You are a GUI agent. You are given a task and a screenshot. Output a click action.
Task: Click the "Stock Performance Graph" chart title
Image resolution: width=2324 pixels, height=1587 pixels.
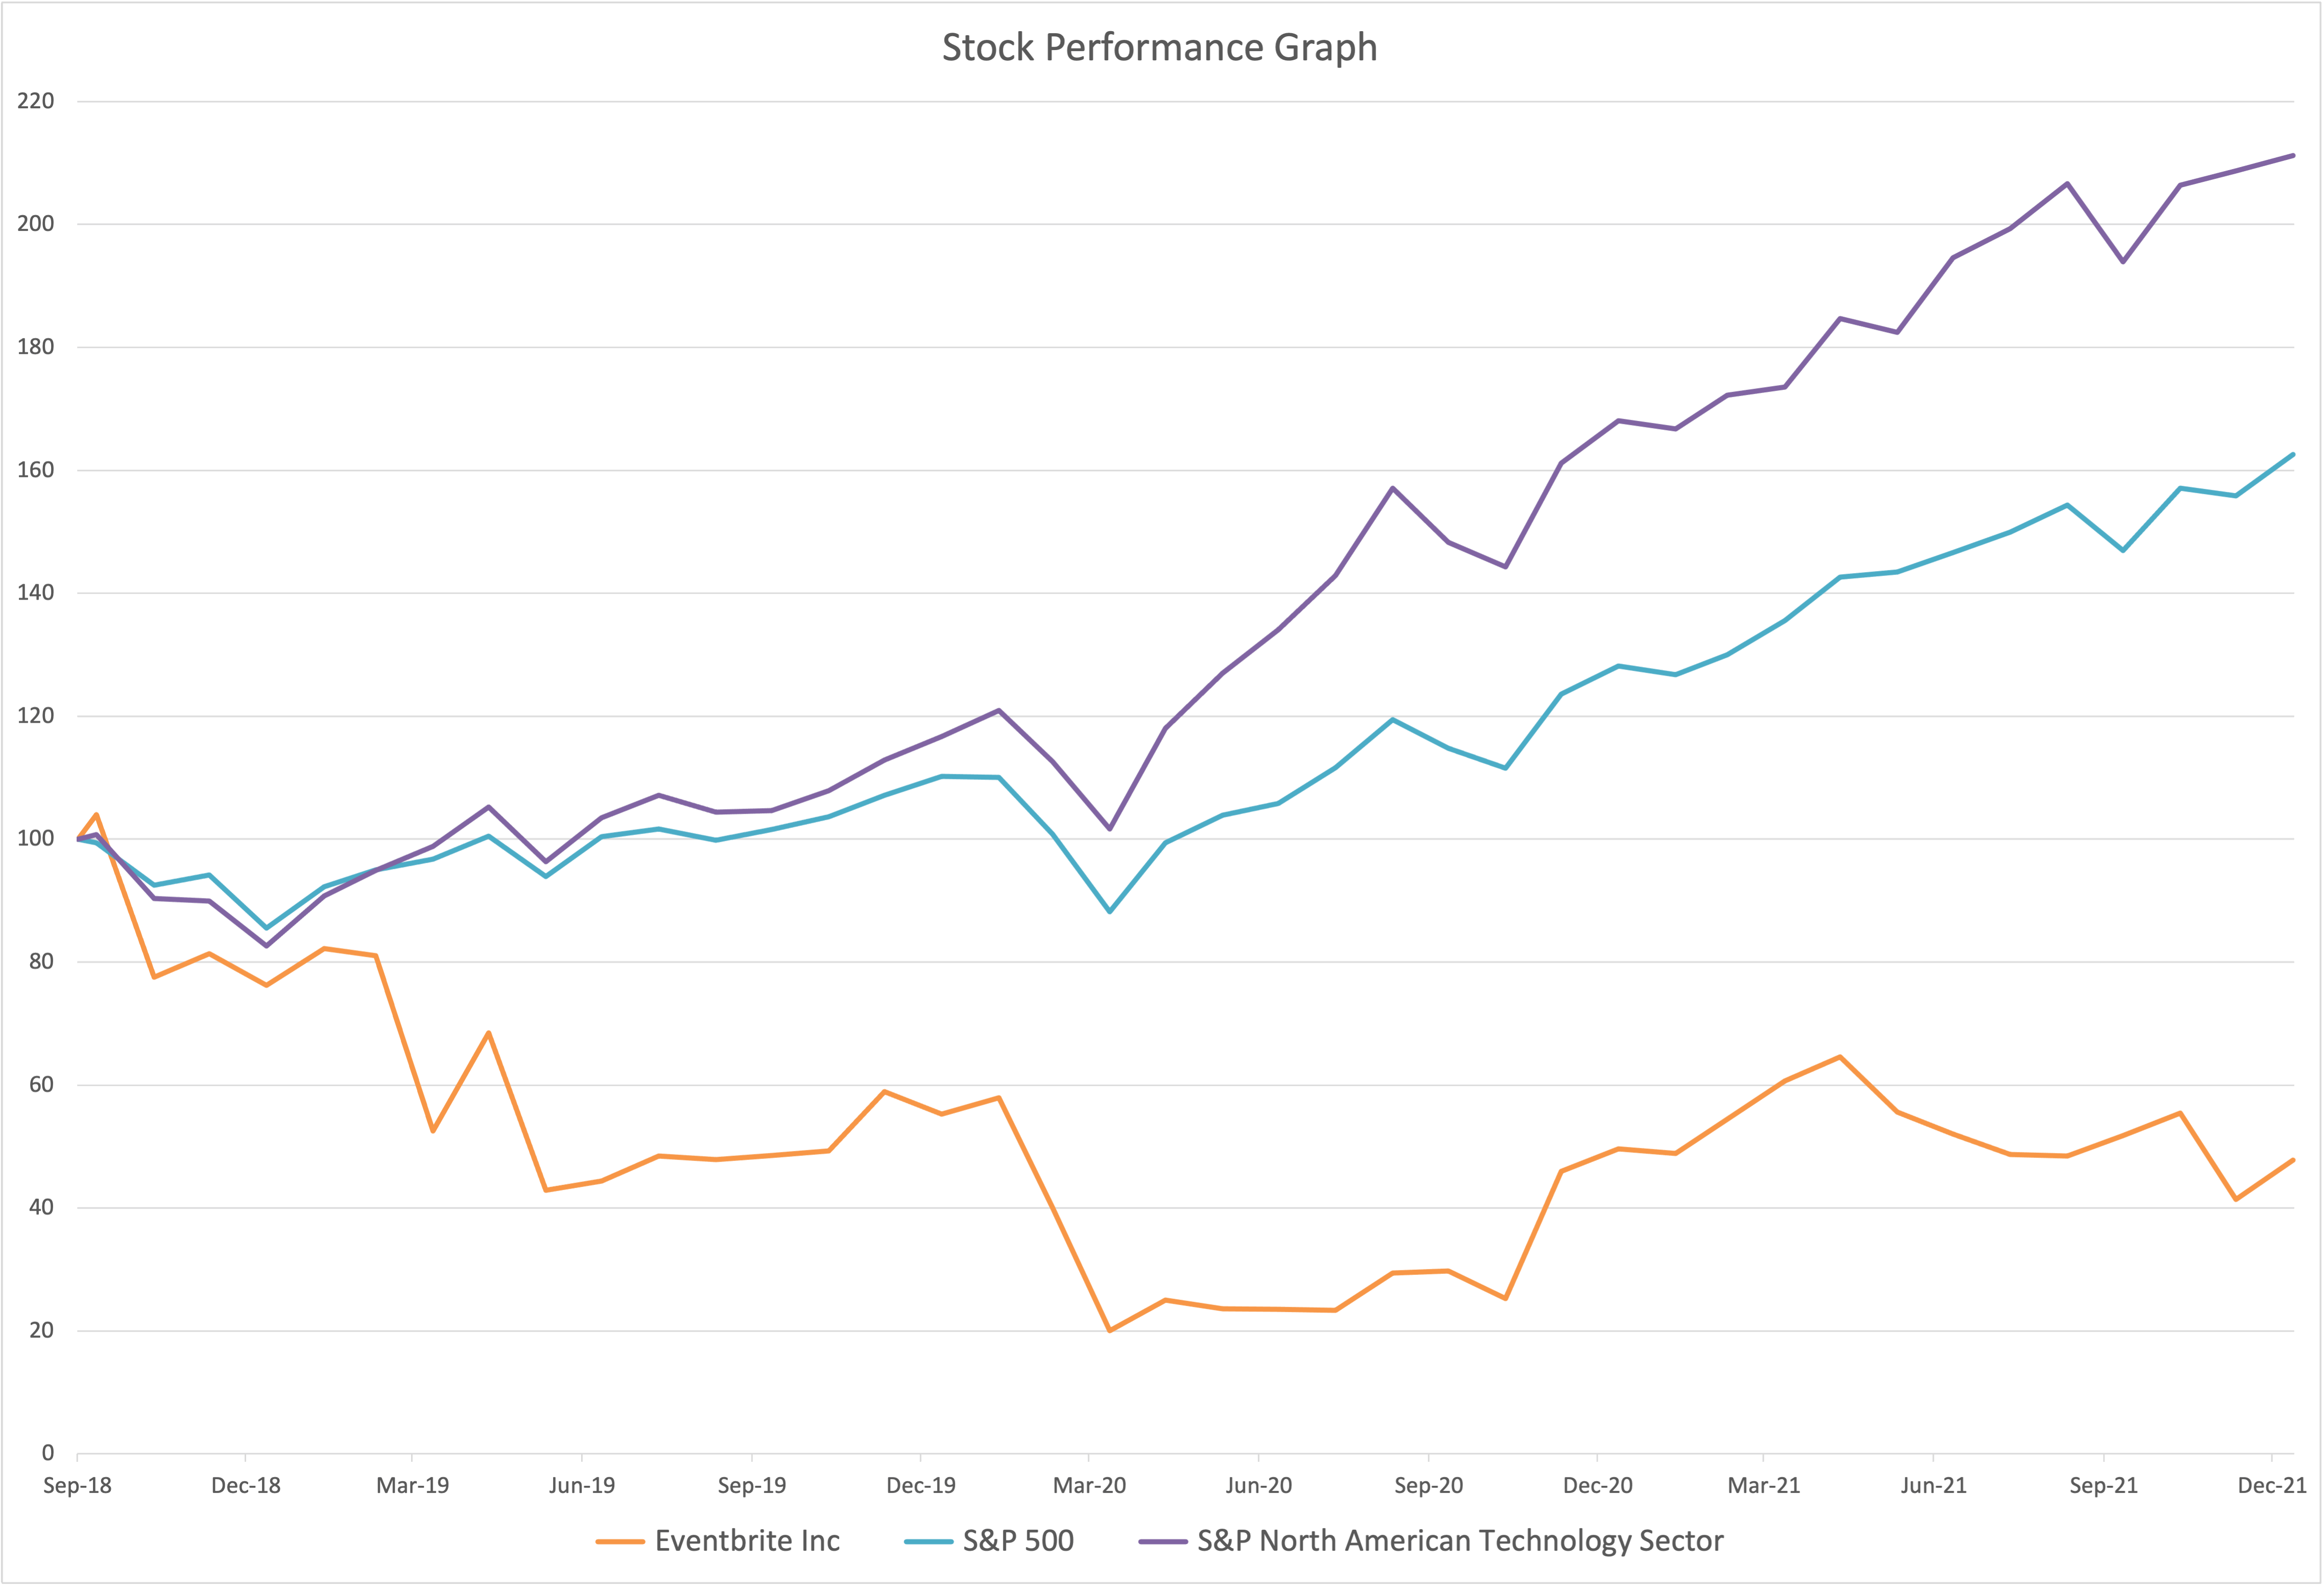coord(1159,48)
